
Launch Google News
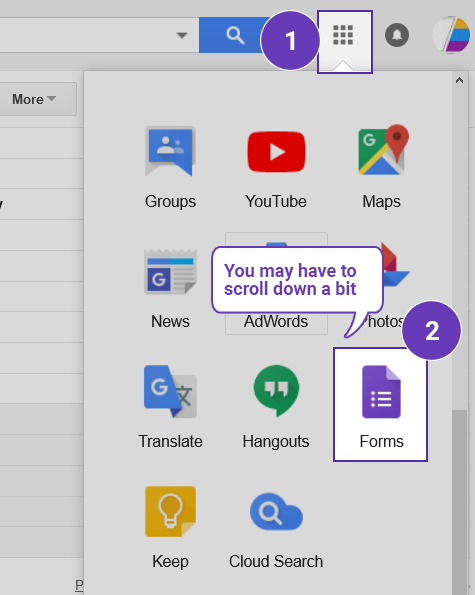coord(170,288)
